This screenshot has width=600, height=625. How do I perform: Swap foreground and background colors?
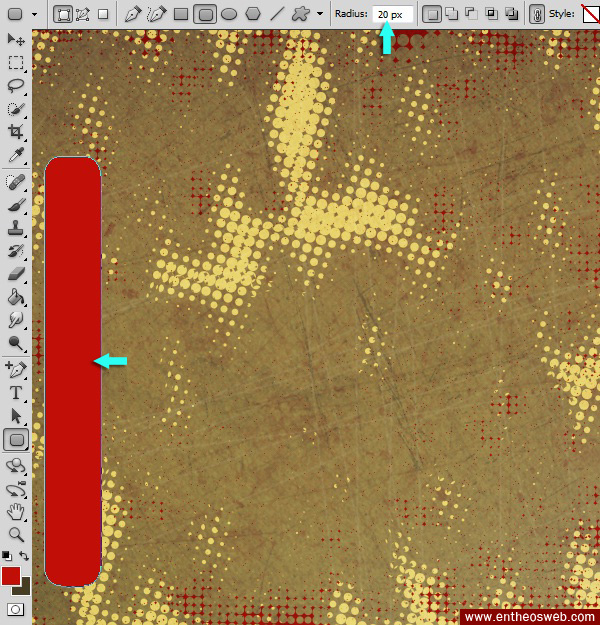click(x=24, y=556)
